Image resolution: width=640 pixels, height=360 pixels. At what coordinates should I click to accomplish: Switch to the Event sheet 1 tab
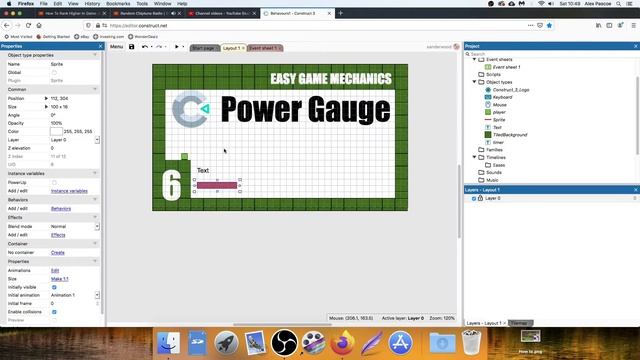(x=265, y=48)
